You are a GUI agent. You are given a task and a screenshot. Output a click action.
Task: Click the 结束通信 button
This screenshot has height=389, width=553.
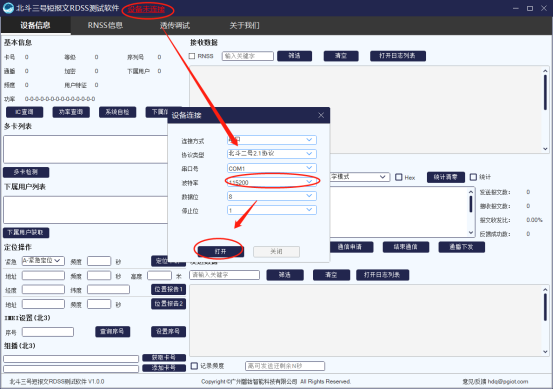[406, 247]
